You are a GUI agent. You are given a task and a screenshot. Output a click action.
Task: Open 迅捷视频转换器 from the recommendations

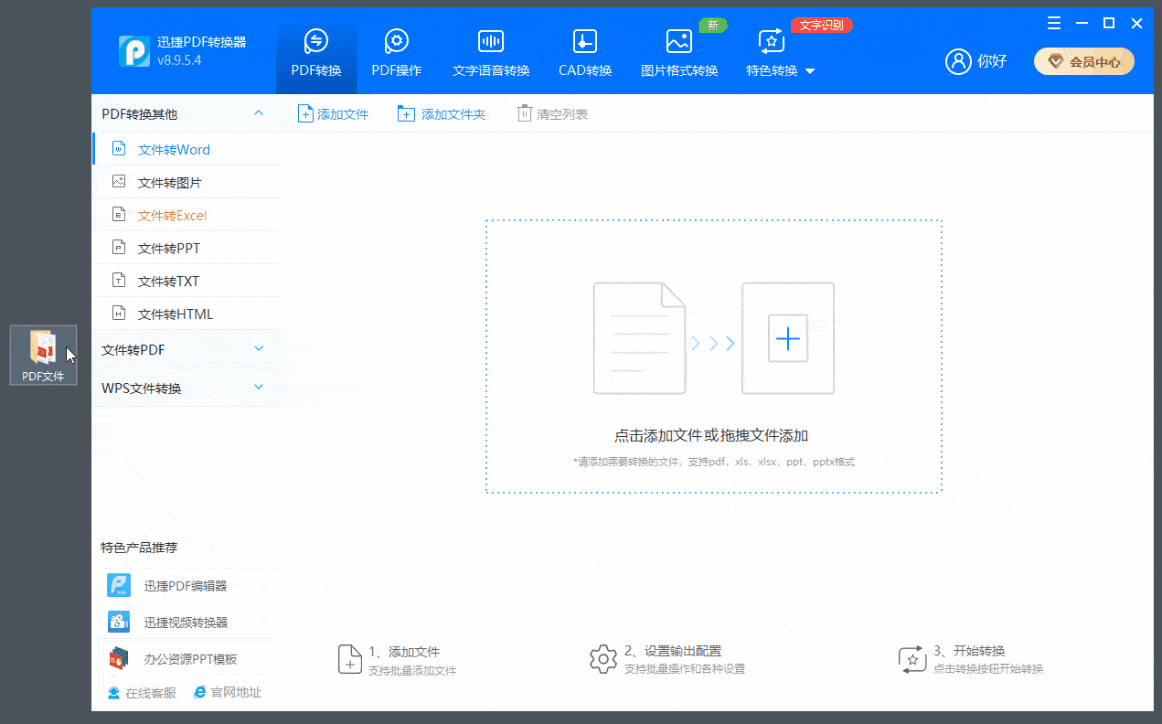185,622
